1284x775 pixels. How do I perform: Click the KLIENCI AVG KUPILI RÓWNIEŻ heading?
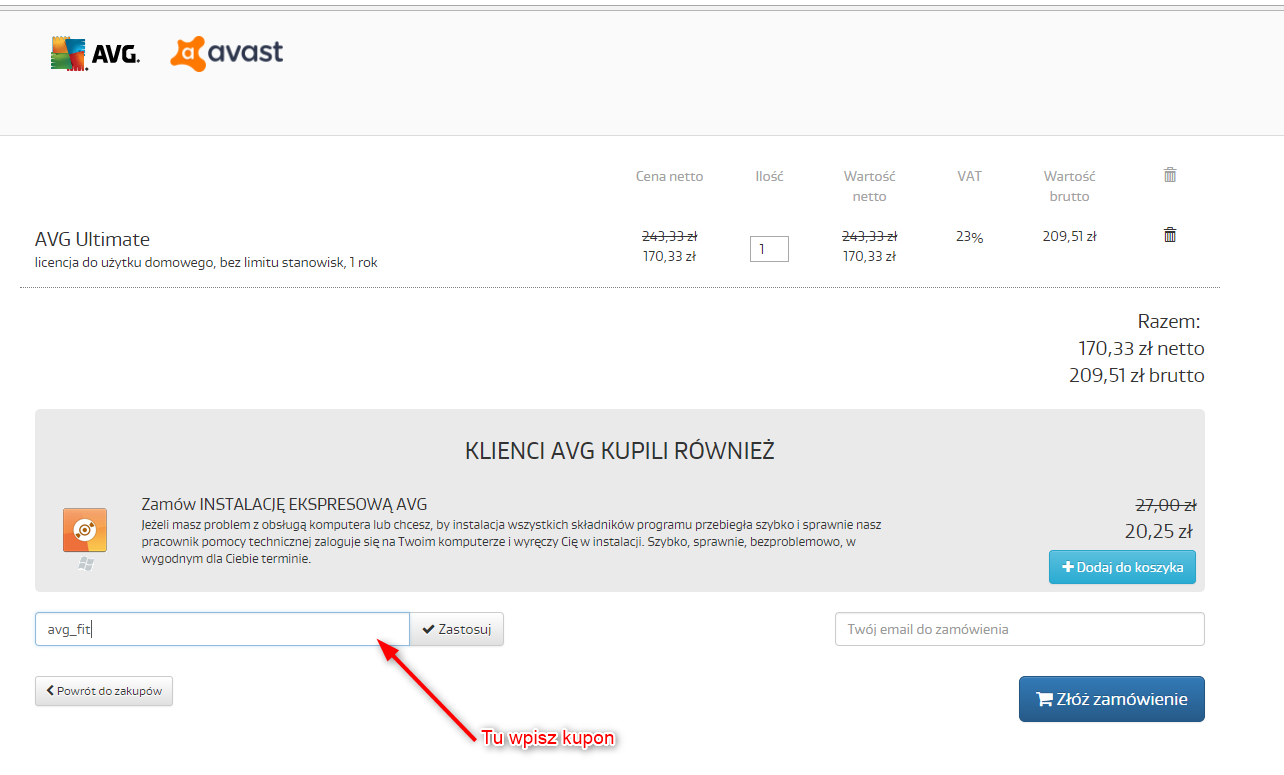point(620,451)
